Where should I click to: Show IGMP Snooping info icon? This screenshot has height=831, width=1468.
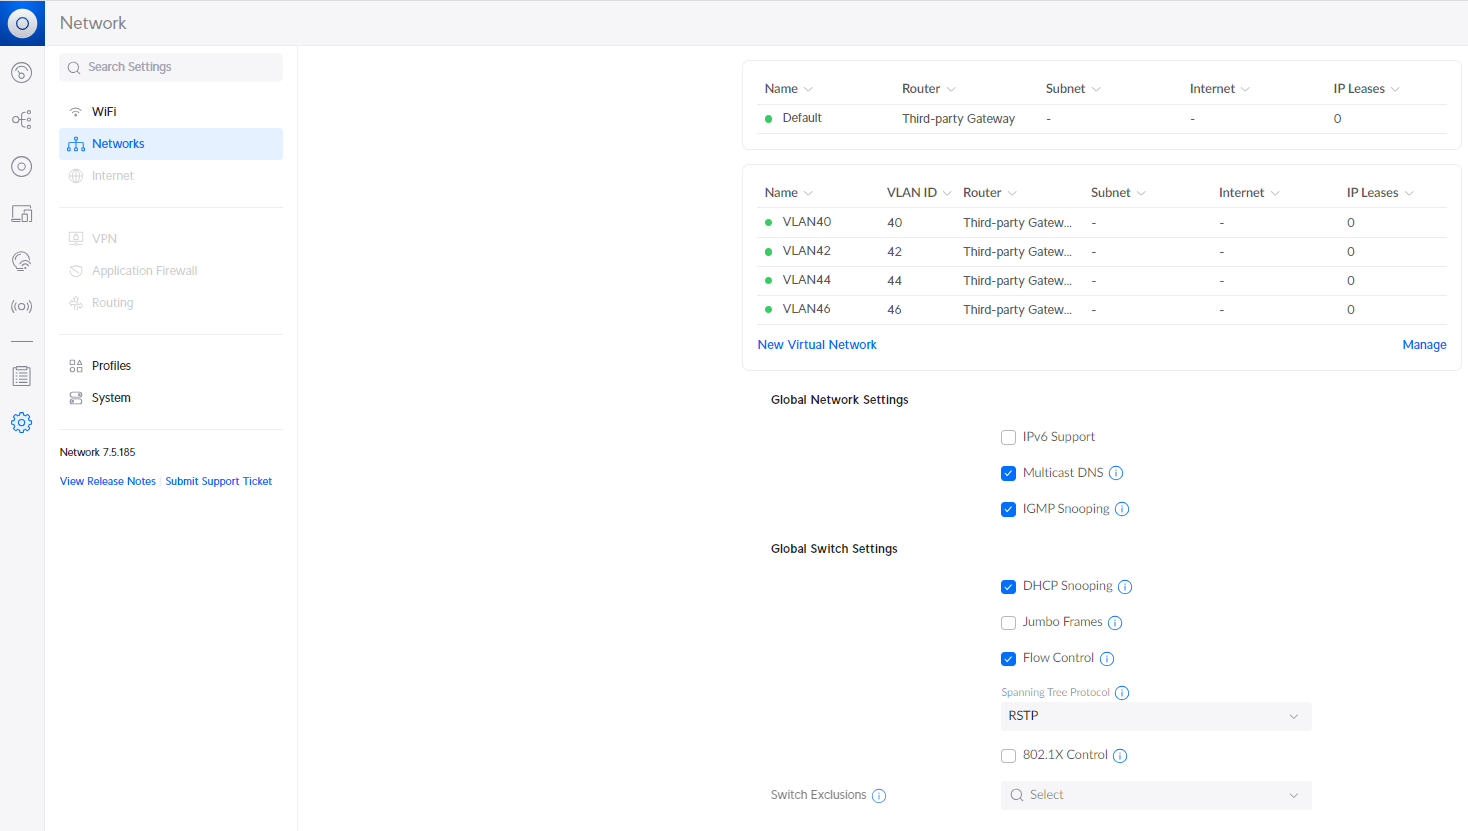(1122, 509)
